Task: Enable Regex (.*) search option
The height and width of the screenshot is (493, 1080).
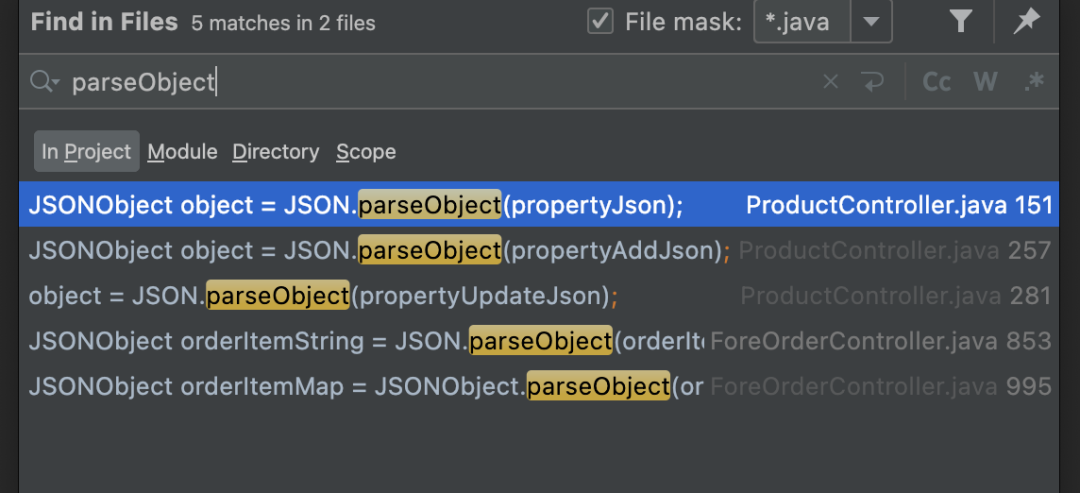Action: [1034, 82]
